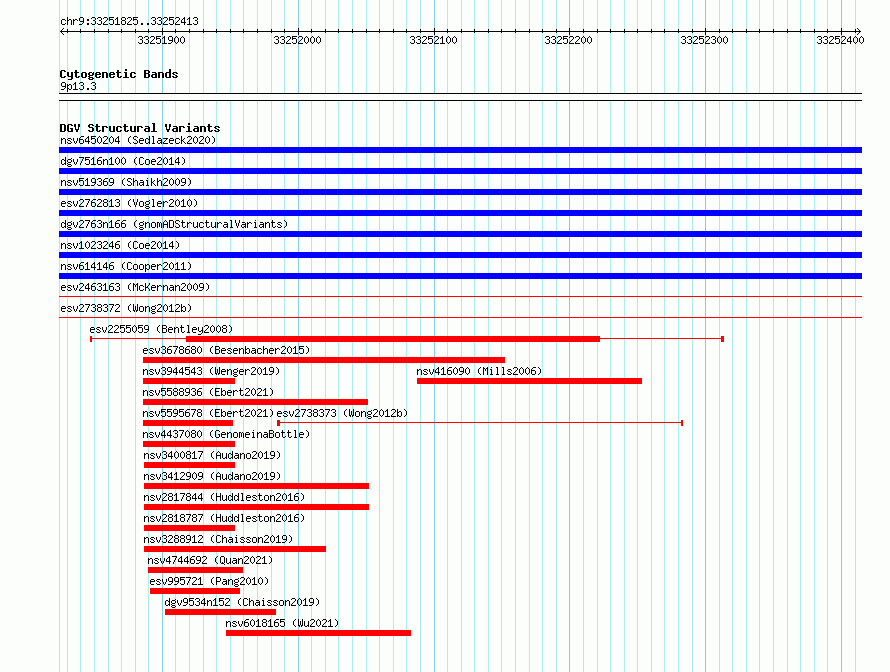Click the thin red line of esv2738373
The image size is (890, 672).
(480, 423)
